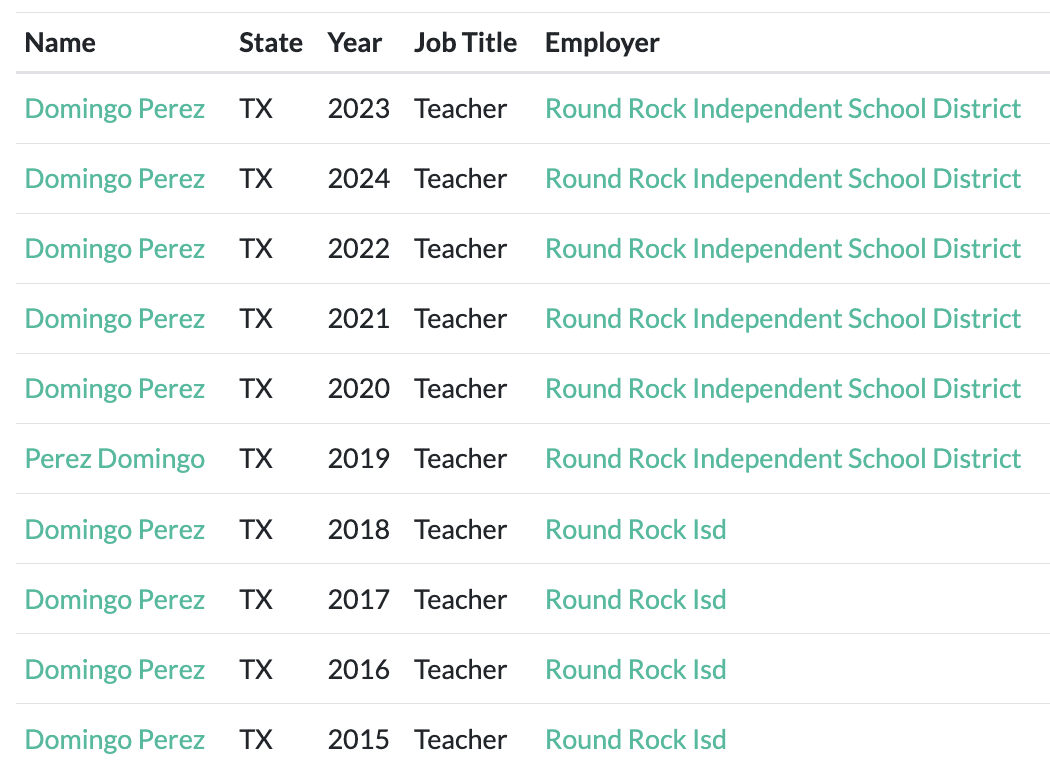Screen dimensions: 1050x774
Task: Click Domingo Perez name for 2015
Action: (114, 739)
